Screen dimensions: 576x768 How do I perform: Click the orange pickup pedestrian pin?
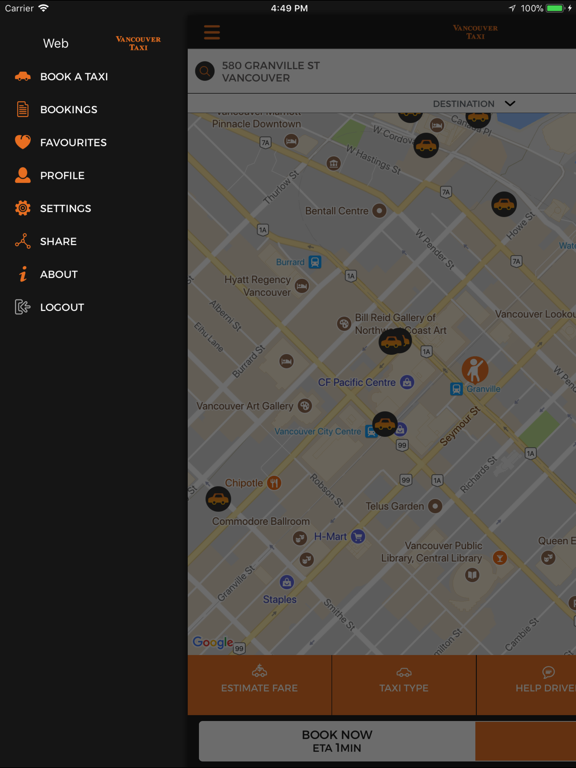click(x=475, y=369)
